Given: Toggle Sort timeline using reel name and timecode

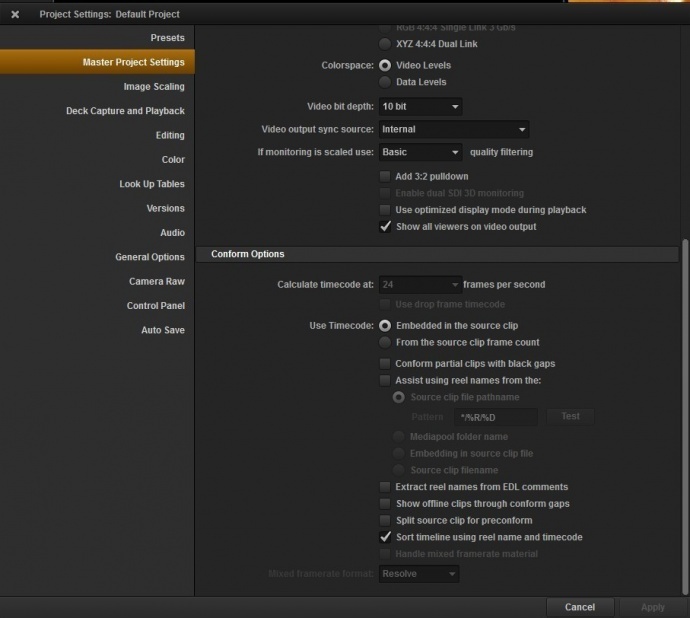Looking at the screenshot, I should tap(385, 537).
